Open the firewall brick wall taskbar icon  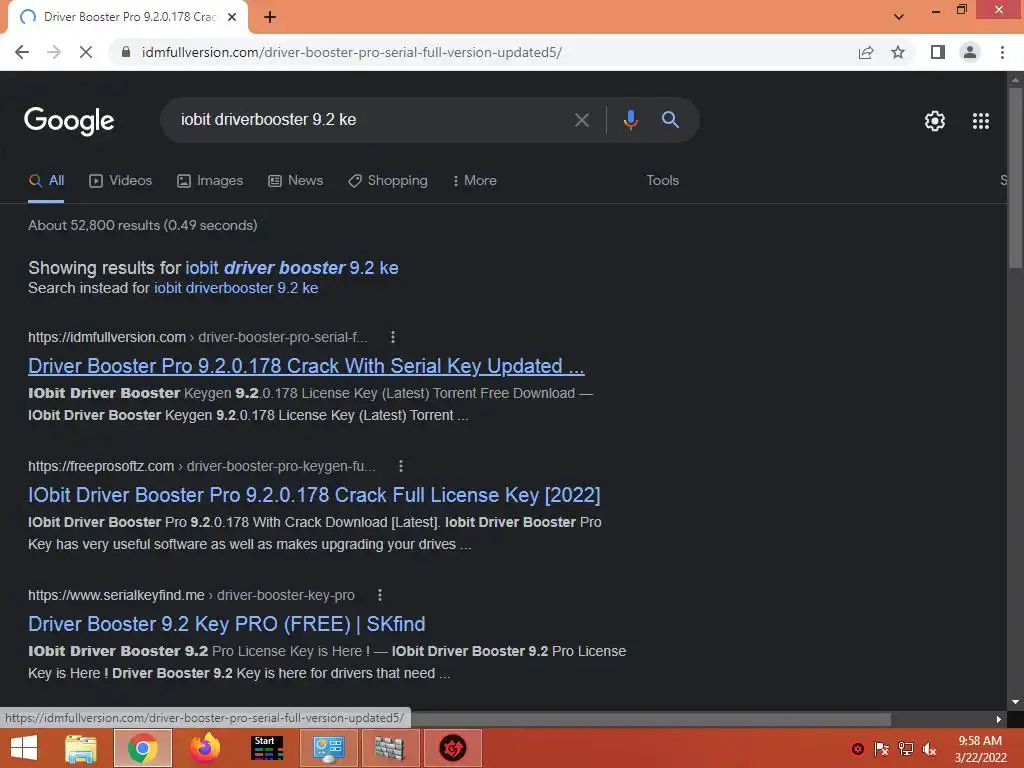pyautogui.click(x=389, y=748)
